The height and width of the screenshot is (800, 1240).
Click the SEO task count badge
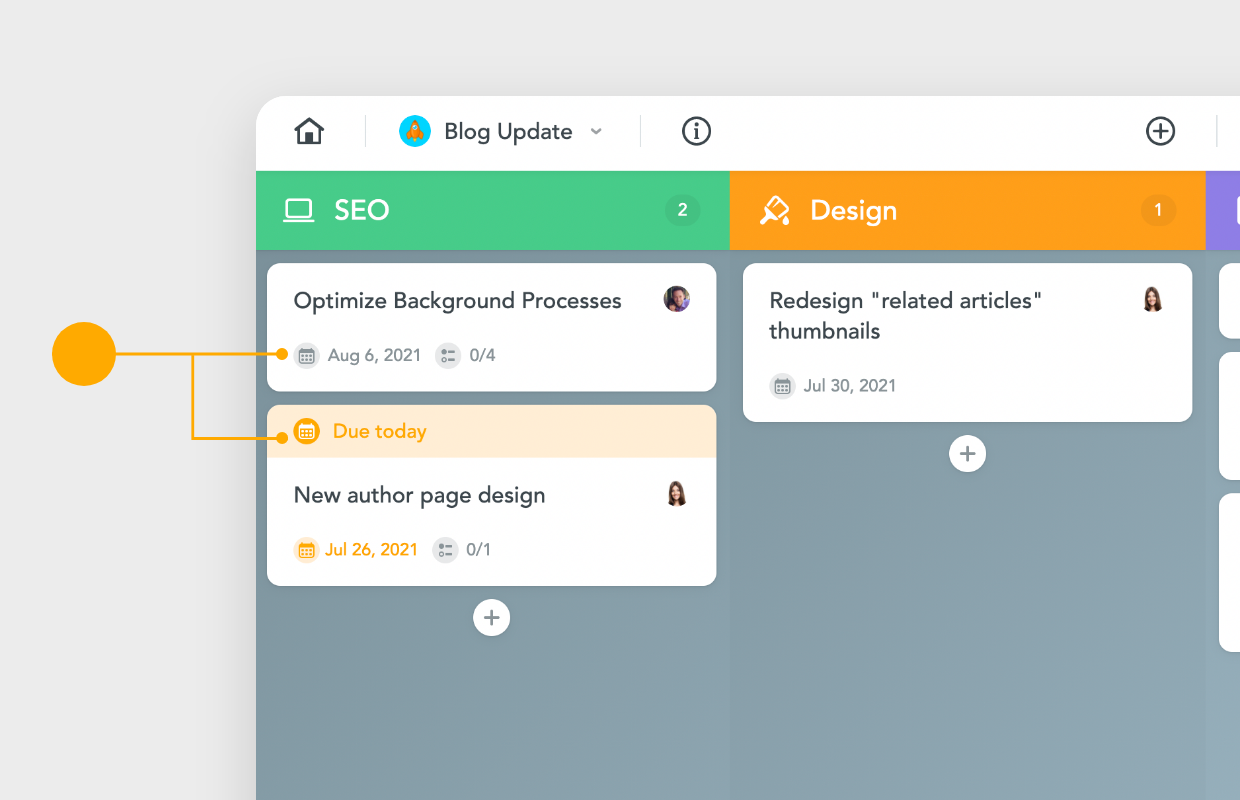click(x=683, y=210)
